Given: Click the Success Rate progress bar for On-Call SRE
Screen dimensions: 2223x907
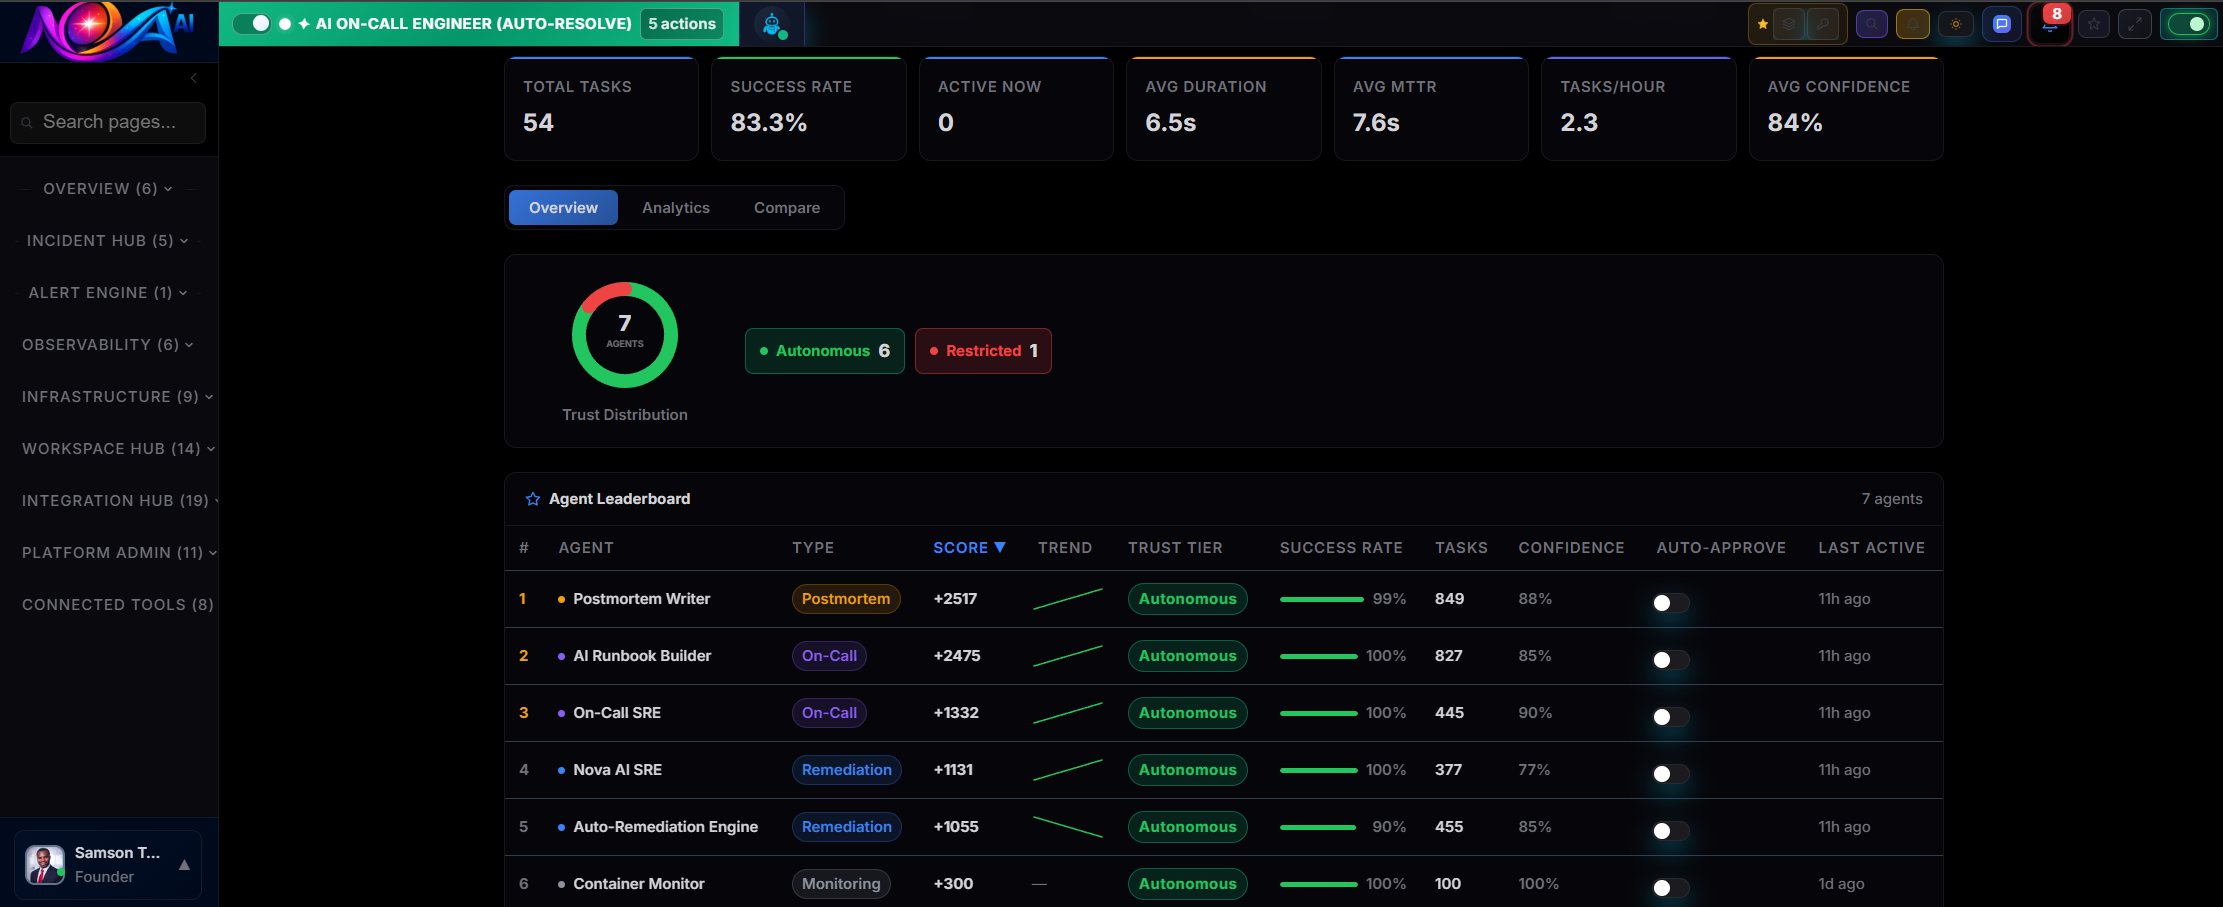Looking at the screenshot, I should click(x=1318, y=713).
